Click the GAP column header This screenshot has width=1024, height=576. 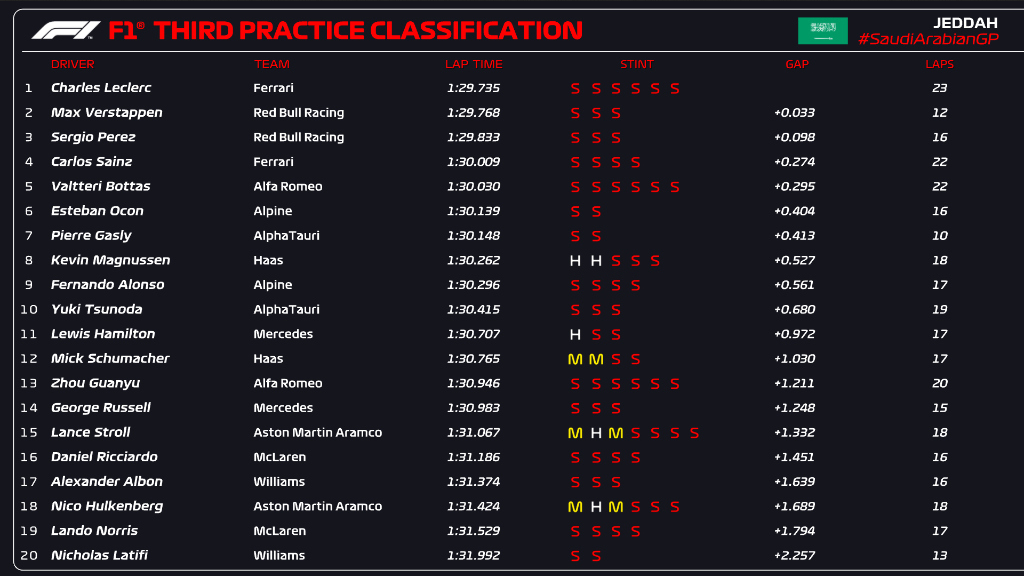(797, 64)
